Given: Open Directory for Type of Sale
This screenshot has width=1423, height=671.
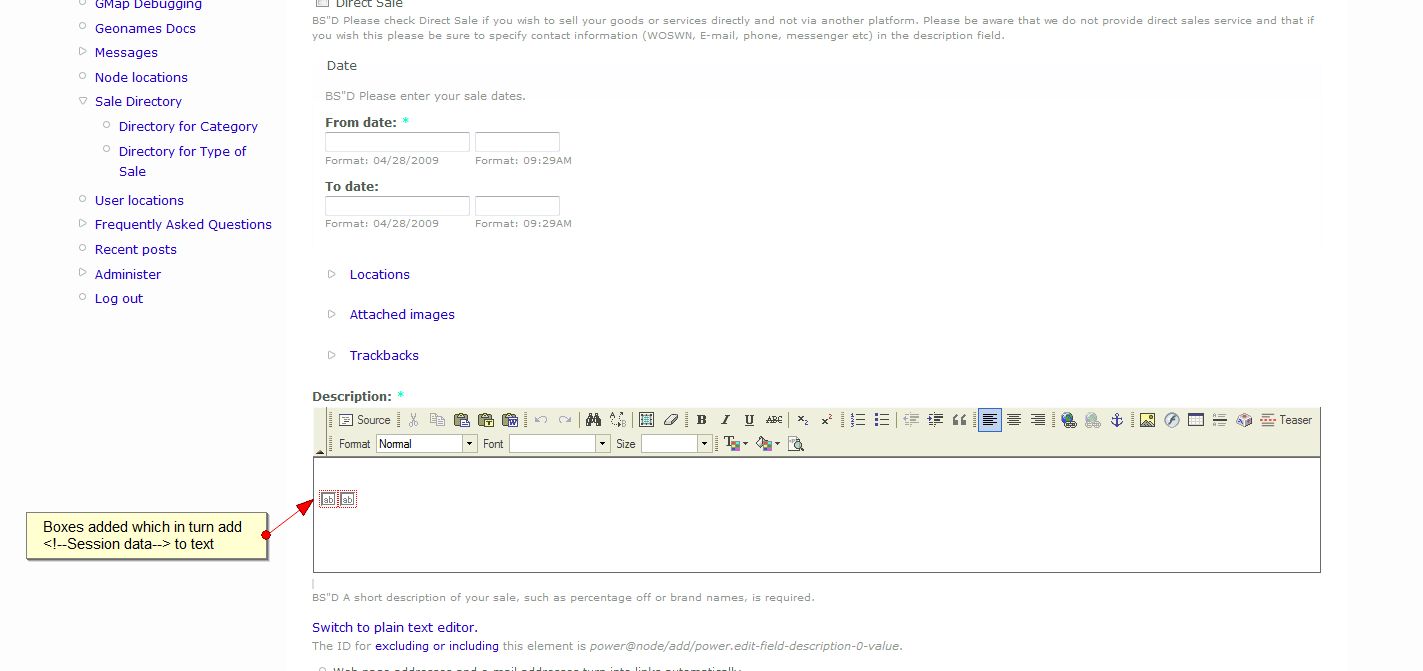Looking at the screenshot, I should click(x=182, y=161).
